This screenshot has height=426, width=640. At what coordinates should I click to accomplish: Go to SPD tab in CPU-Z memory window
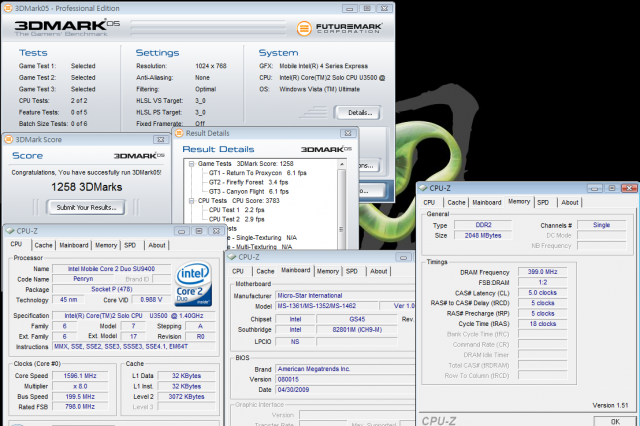coord(543,202)
